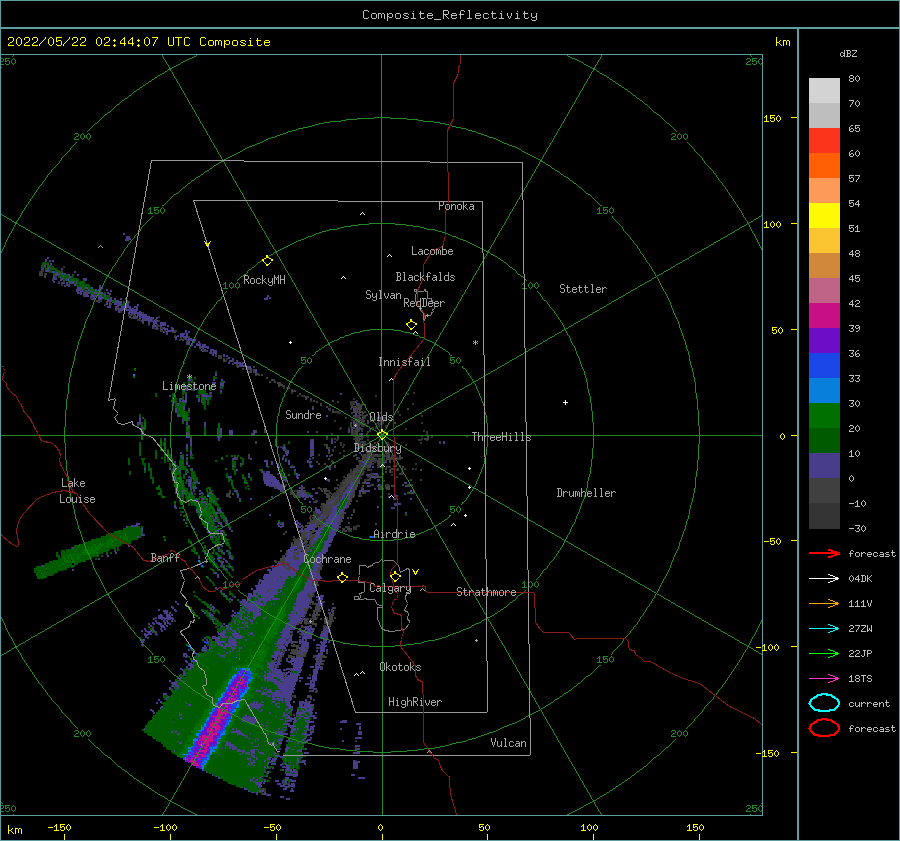The image size is (900, 841).
Task: Click the Strathmore label
Action: pyautogui.click(x=486, y=592)
